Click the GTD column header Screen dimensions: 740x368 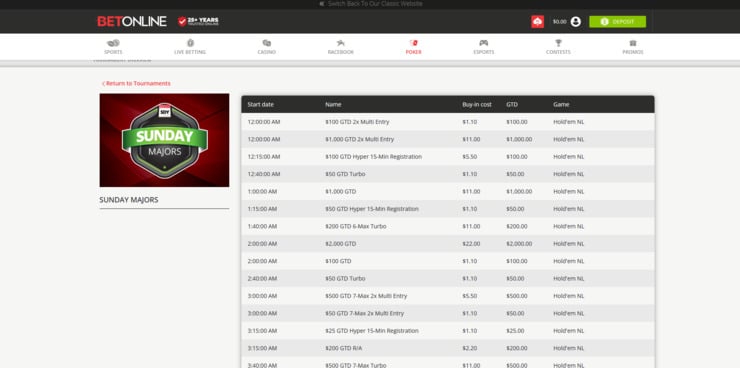coord(512,105)
